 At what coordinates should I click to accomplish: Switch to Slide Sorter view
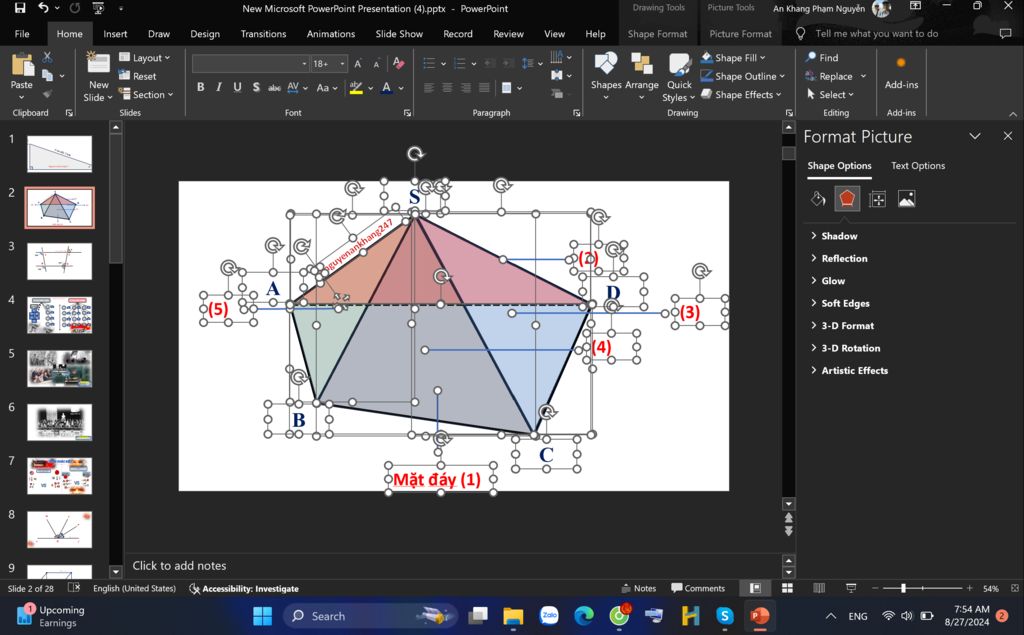click(x=787, y=588)
